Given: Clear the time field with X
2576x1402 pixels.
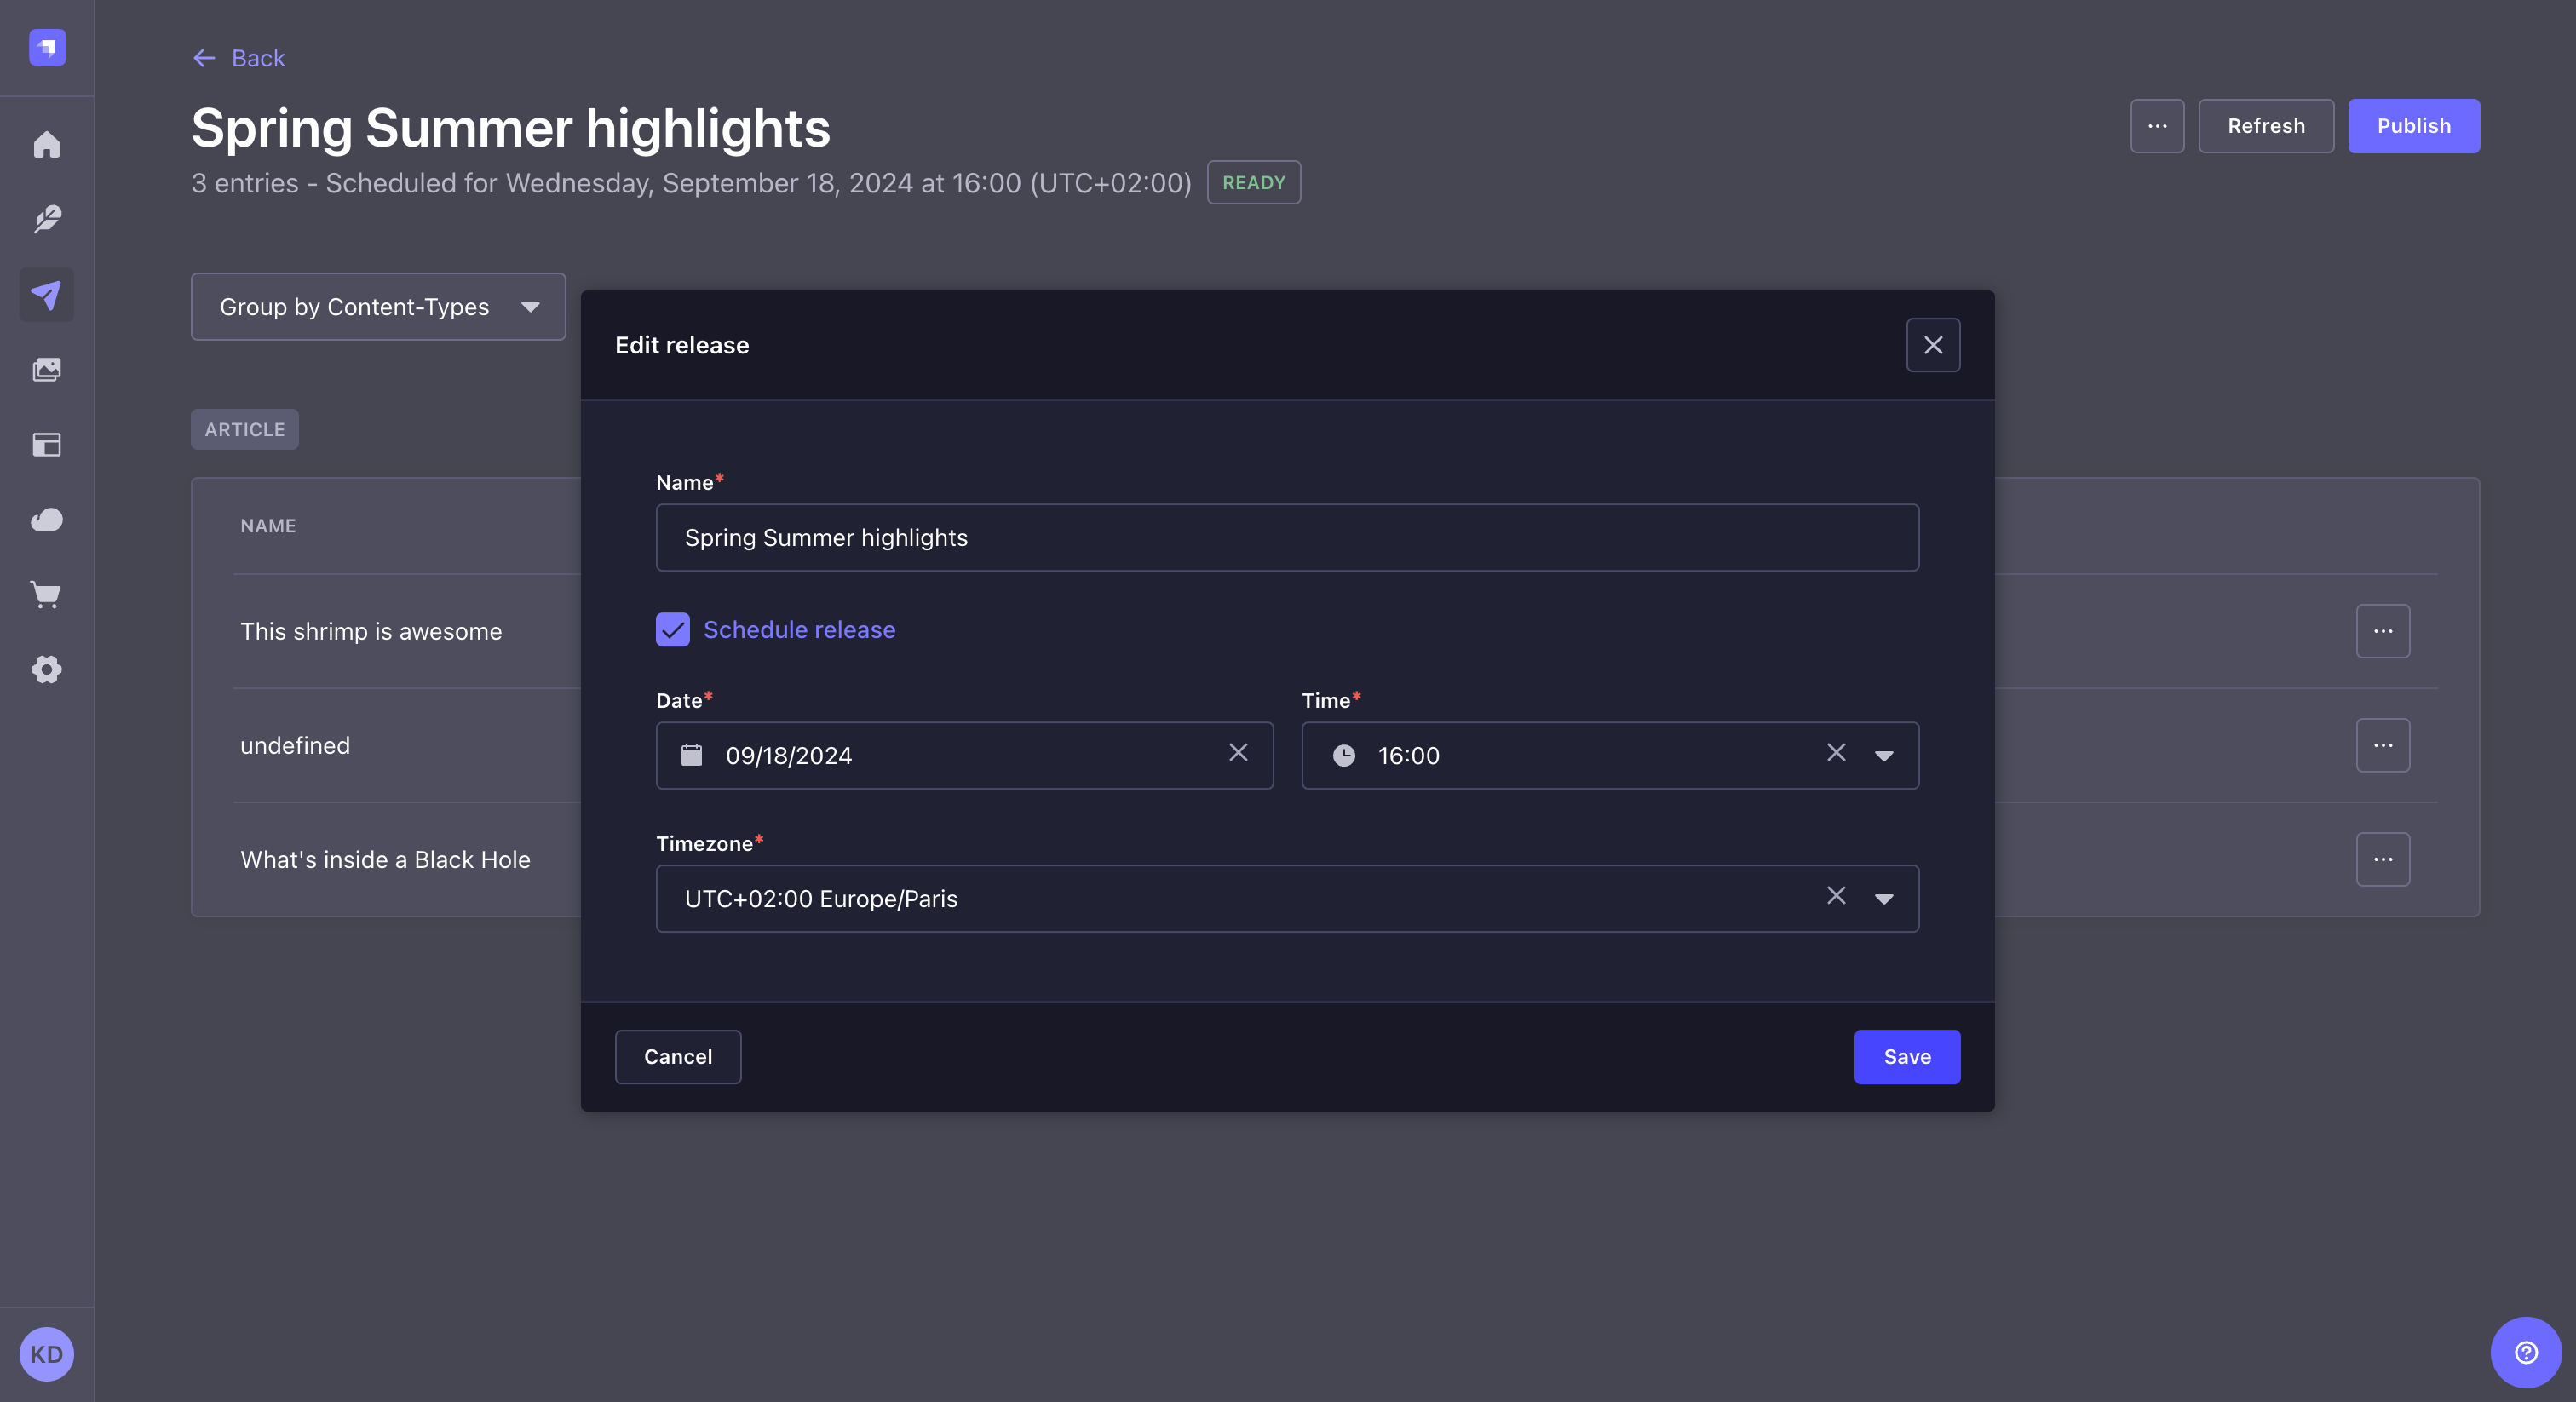Looking at the screenshot, I should pos(1835,753).
